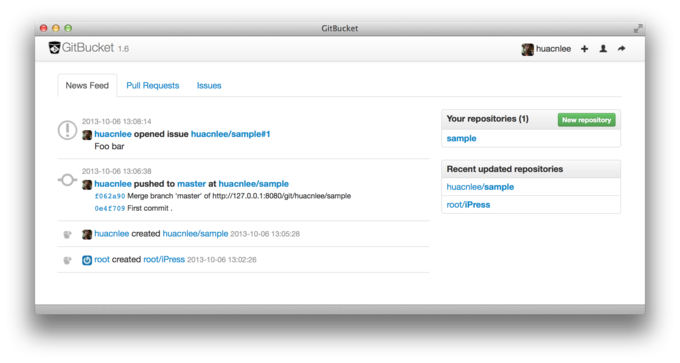The image size is (680, 363).
Task: Open account settings person icon
Action: (603, 49)
